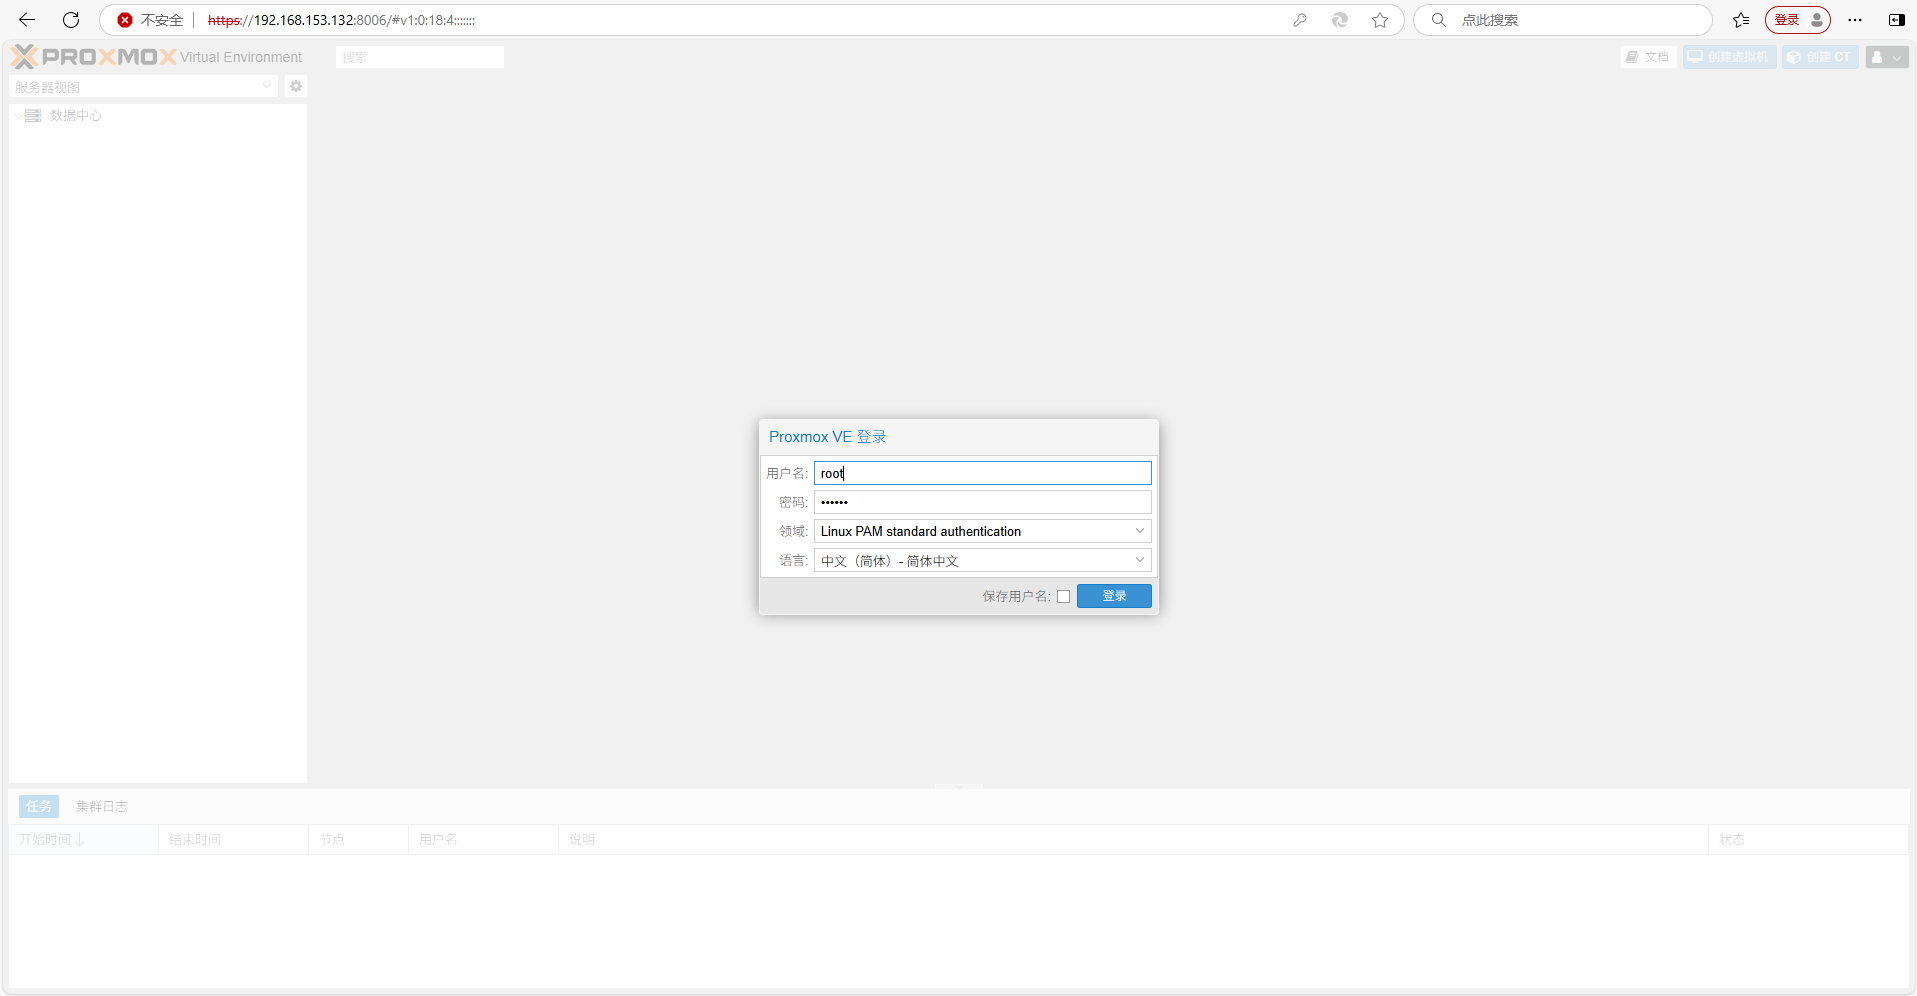
Task: Sort by 开始时间 column header
Action: click(84, 839)
